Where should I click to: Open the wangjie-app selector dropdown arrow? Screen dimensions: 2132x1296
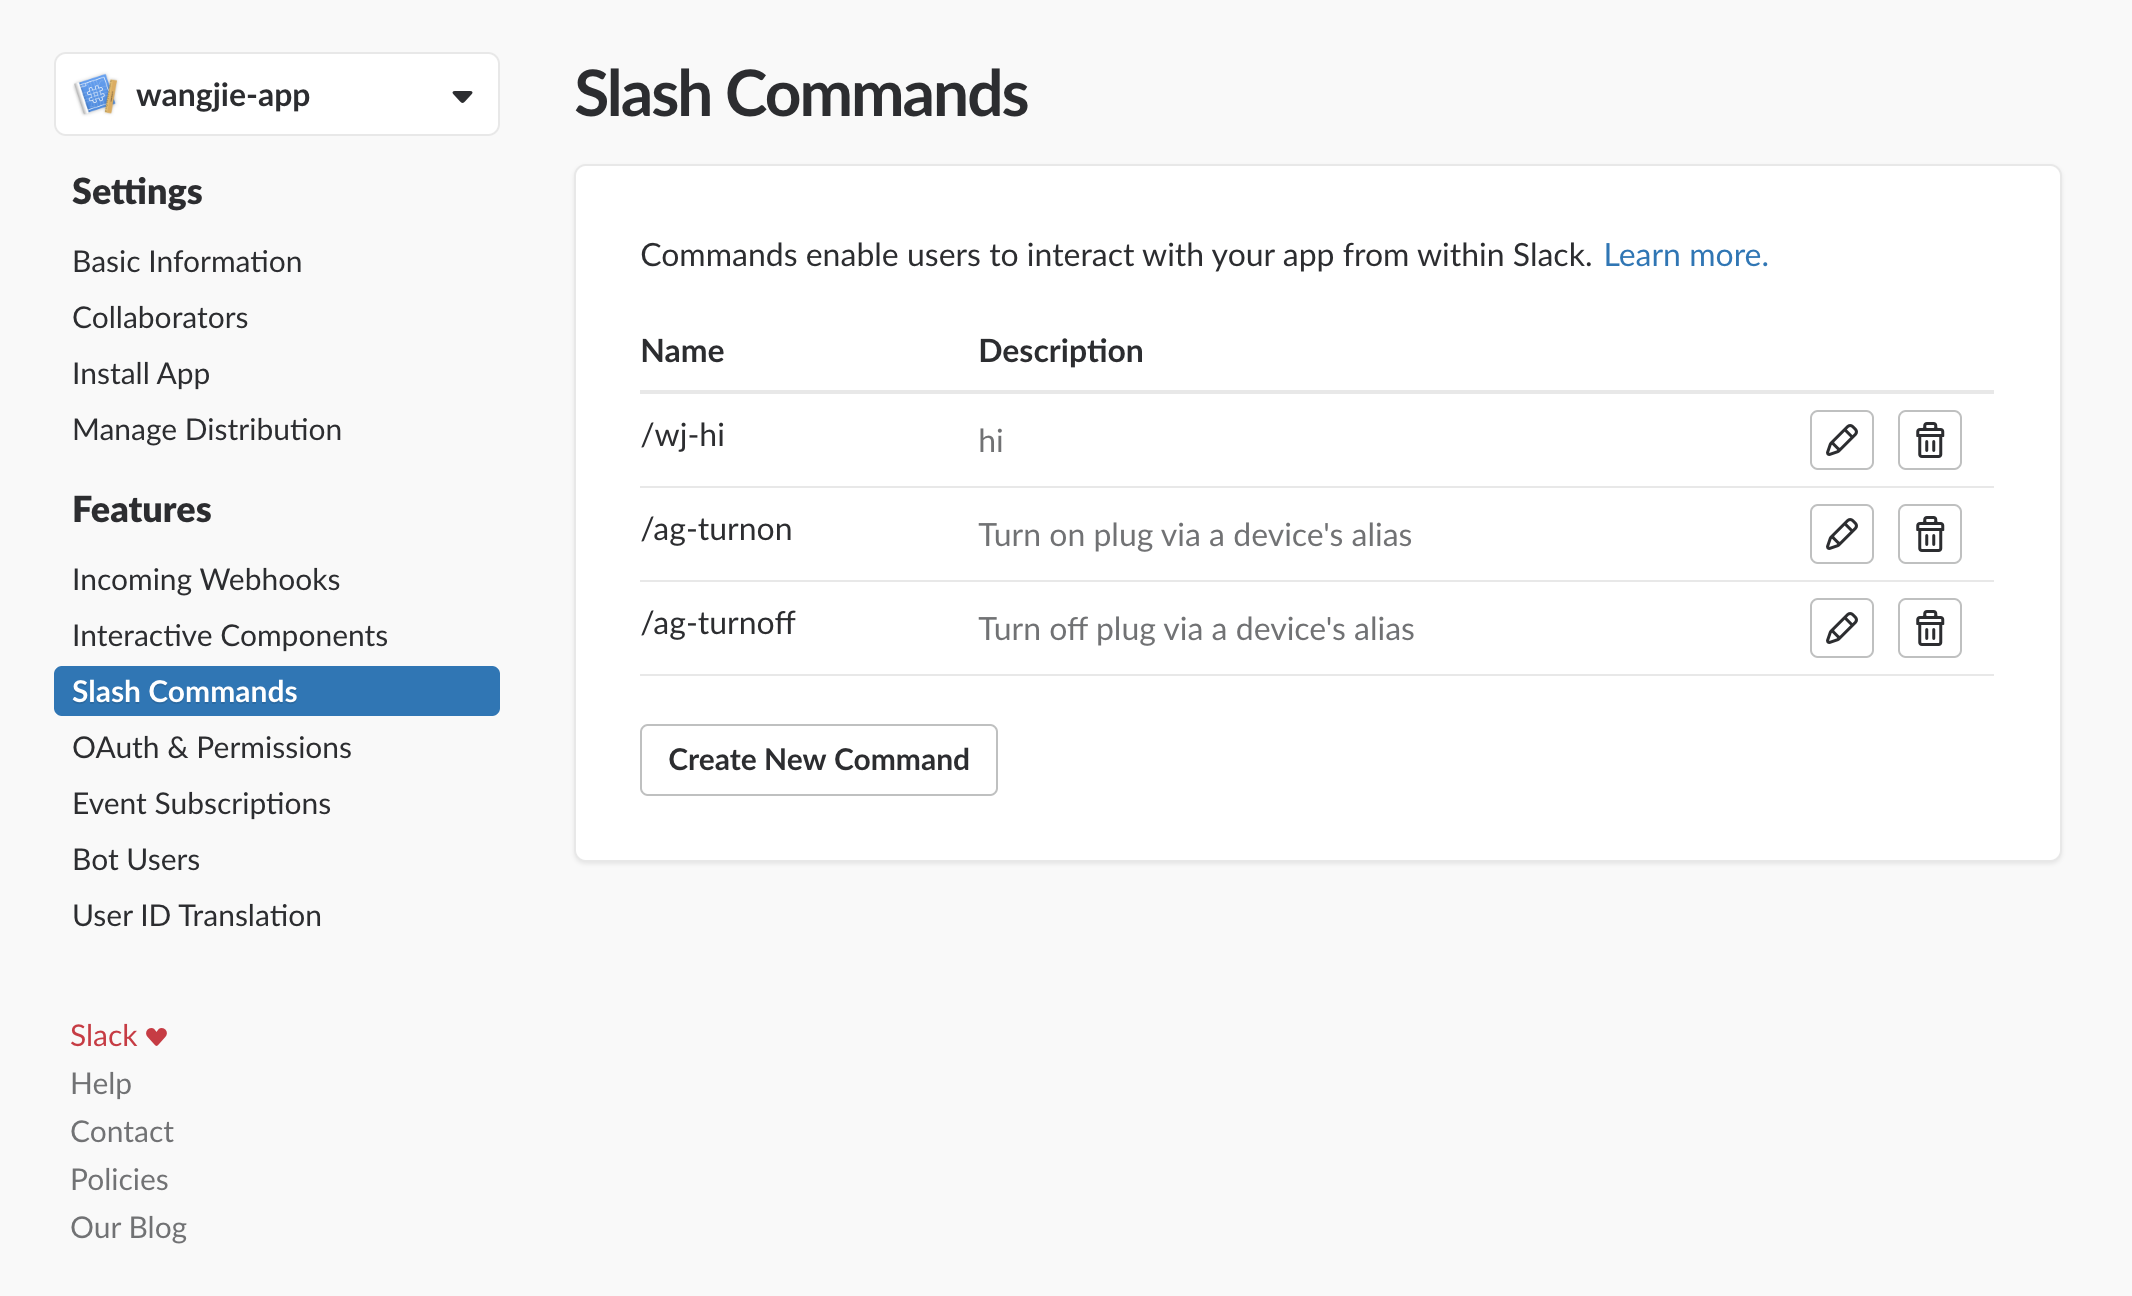pos(462,96)
